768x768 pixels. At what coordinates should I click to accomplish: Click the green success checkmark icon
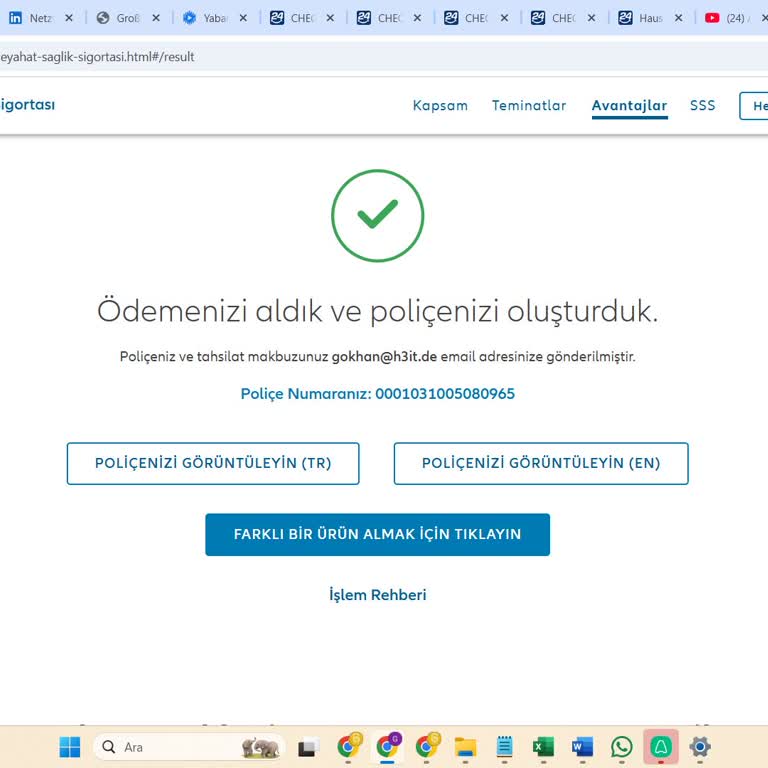[x=378, y=216]
